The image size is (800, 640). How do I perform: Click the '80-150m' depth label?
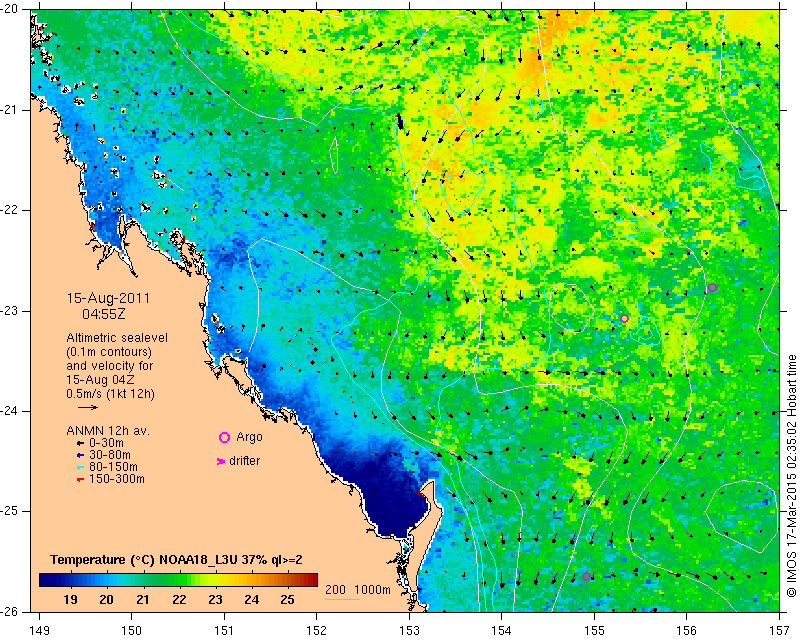(x=113, y=467)
